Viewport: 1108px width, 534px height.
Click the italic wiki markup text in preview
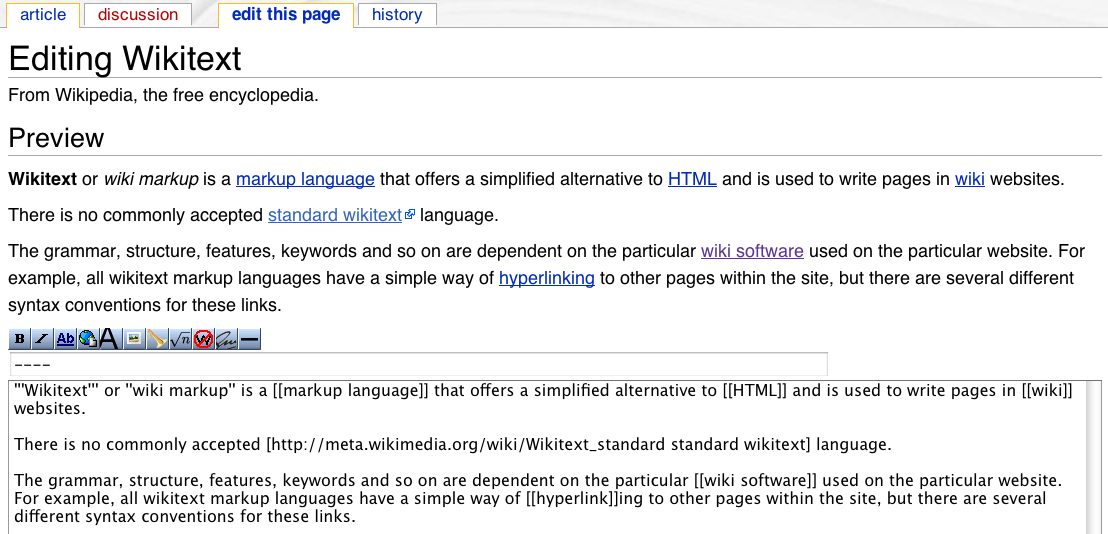point(151,179)
